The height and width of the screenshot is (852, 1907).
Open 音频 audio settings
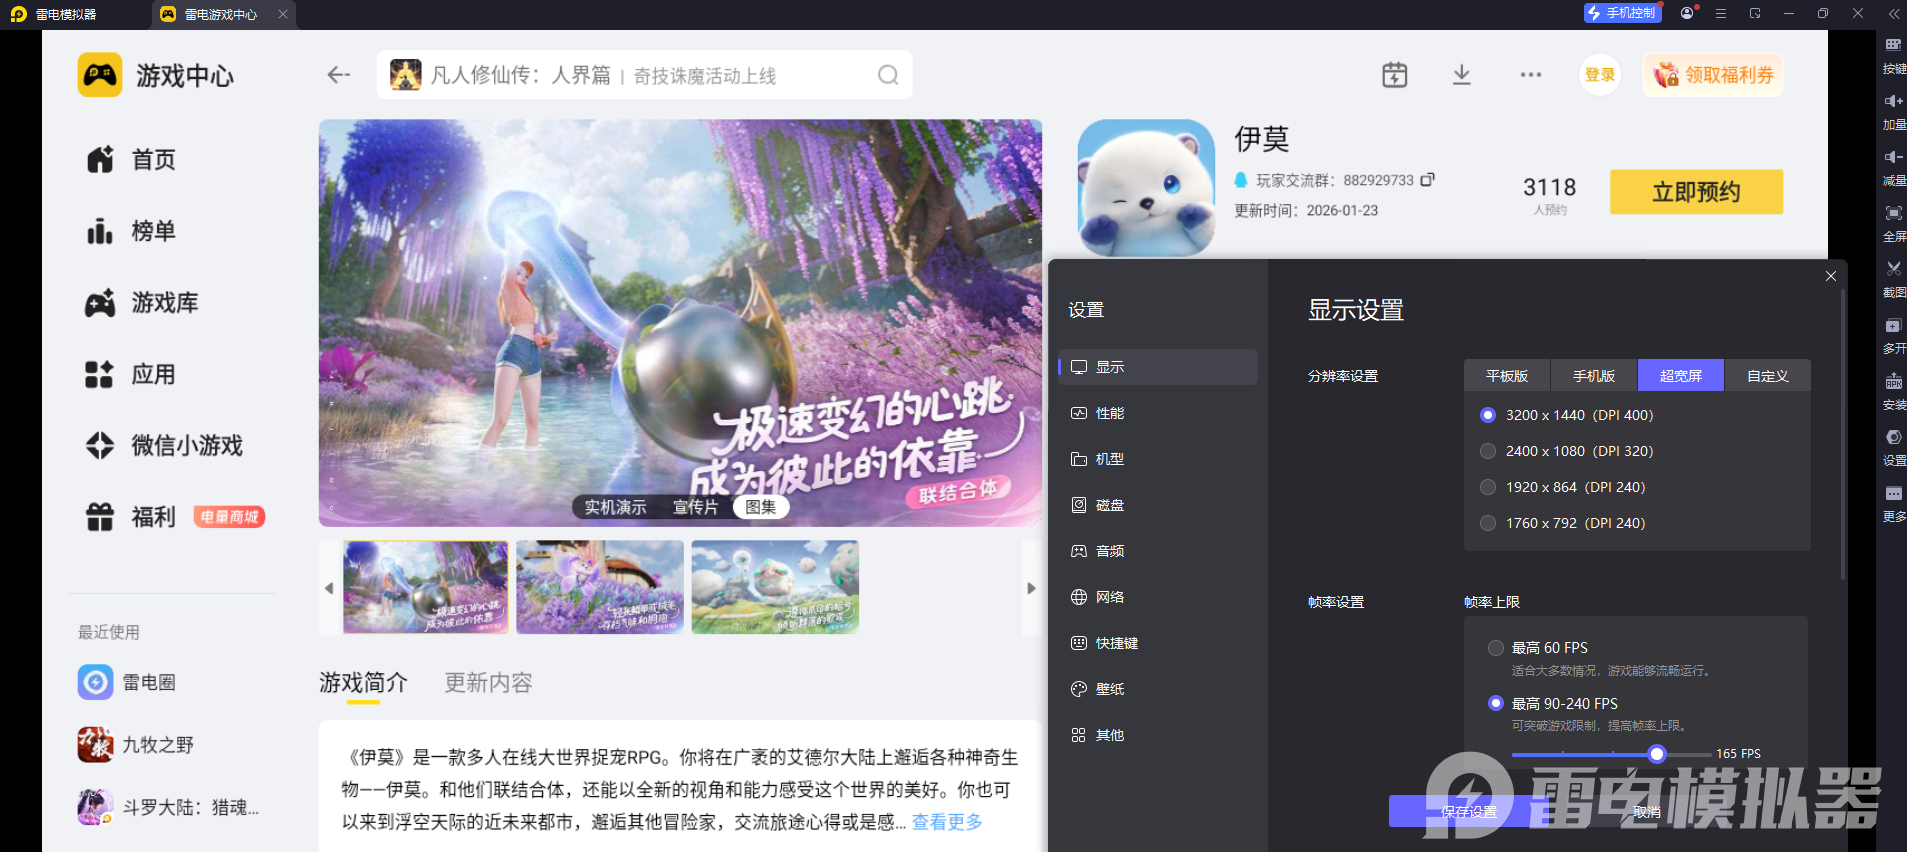[x=1158, y=551]
